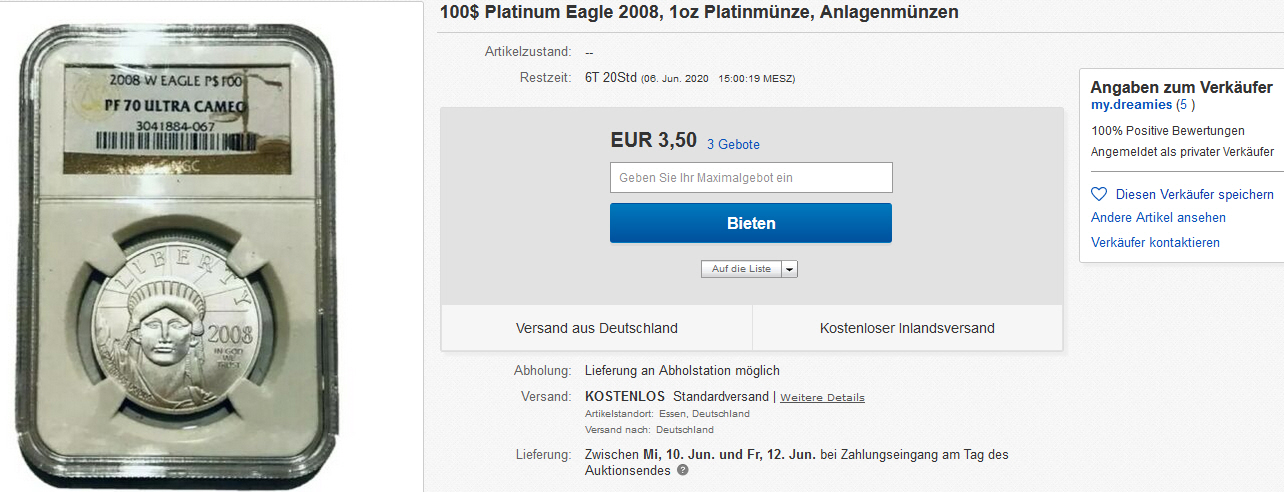Screen dimensions: 1284x492
Task: Focus the maximum bid input field
Action: pyautogui.click(x=751, y=178)
